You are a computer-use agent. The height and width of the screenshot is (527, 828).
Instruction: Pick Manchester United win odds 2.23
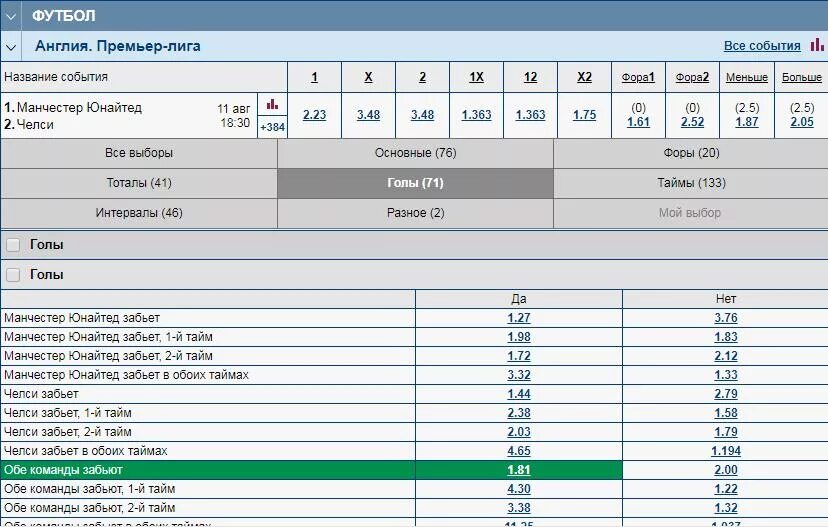(314, 115)
